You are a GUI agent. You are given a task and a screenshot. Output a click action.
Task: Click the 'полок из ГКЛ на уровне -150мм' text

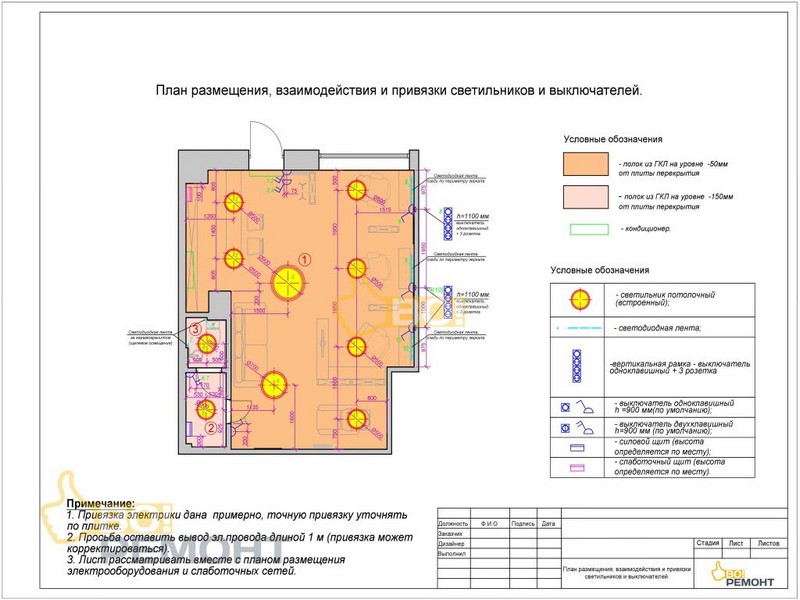point(676,202)
